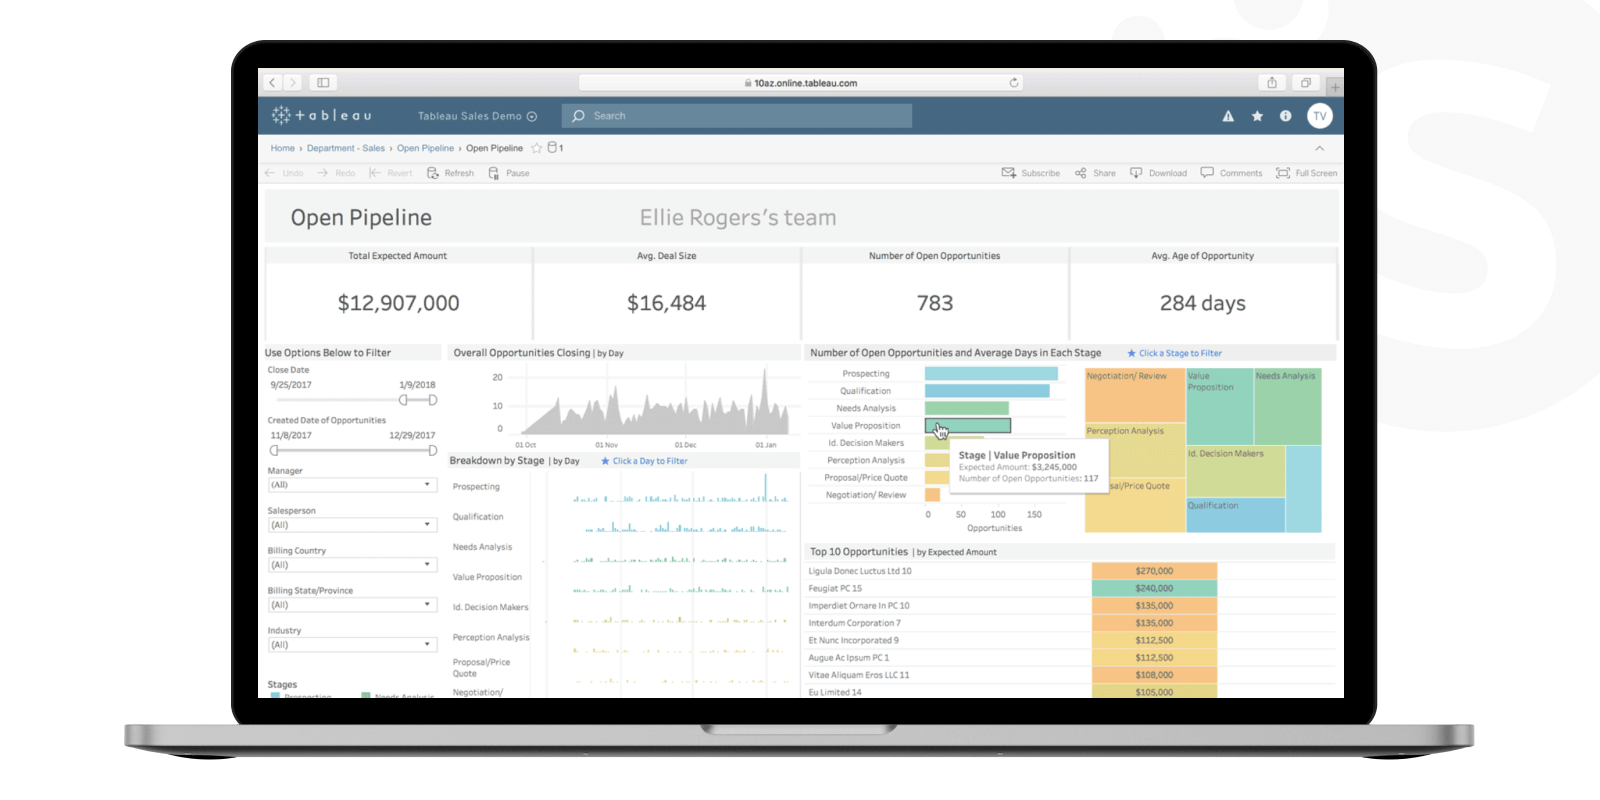Go to Department - Sales breadcrumb
The height and width of the screenshot is (800, 1600).
(345, 148)
